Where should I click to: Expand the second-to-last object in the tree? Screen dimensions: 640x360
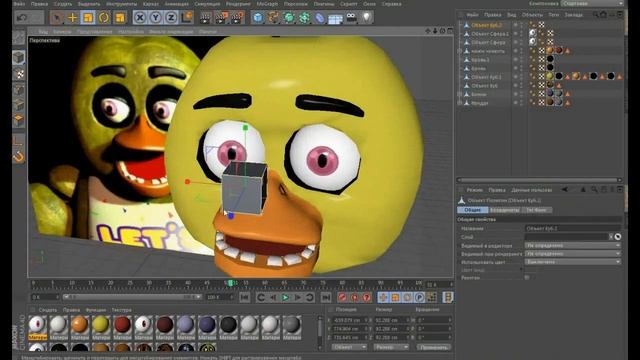pos(460,94)
